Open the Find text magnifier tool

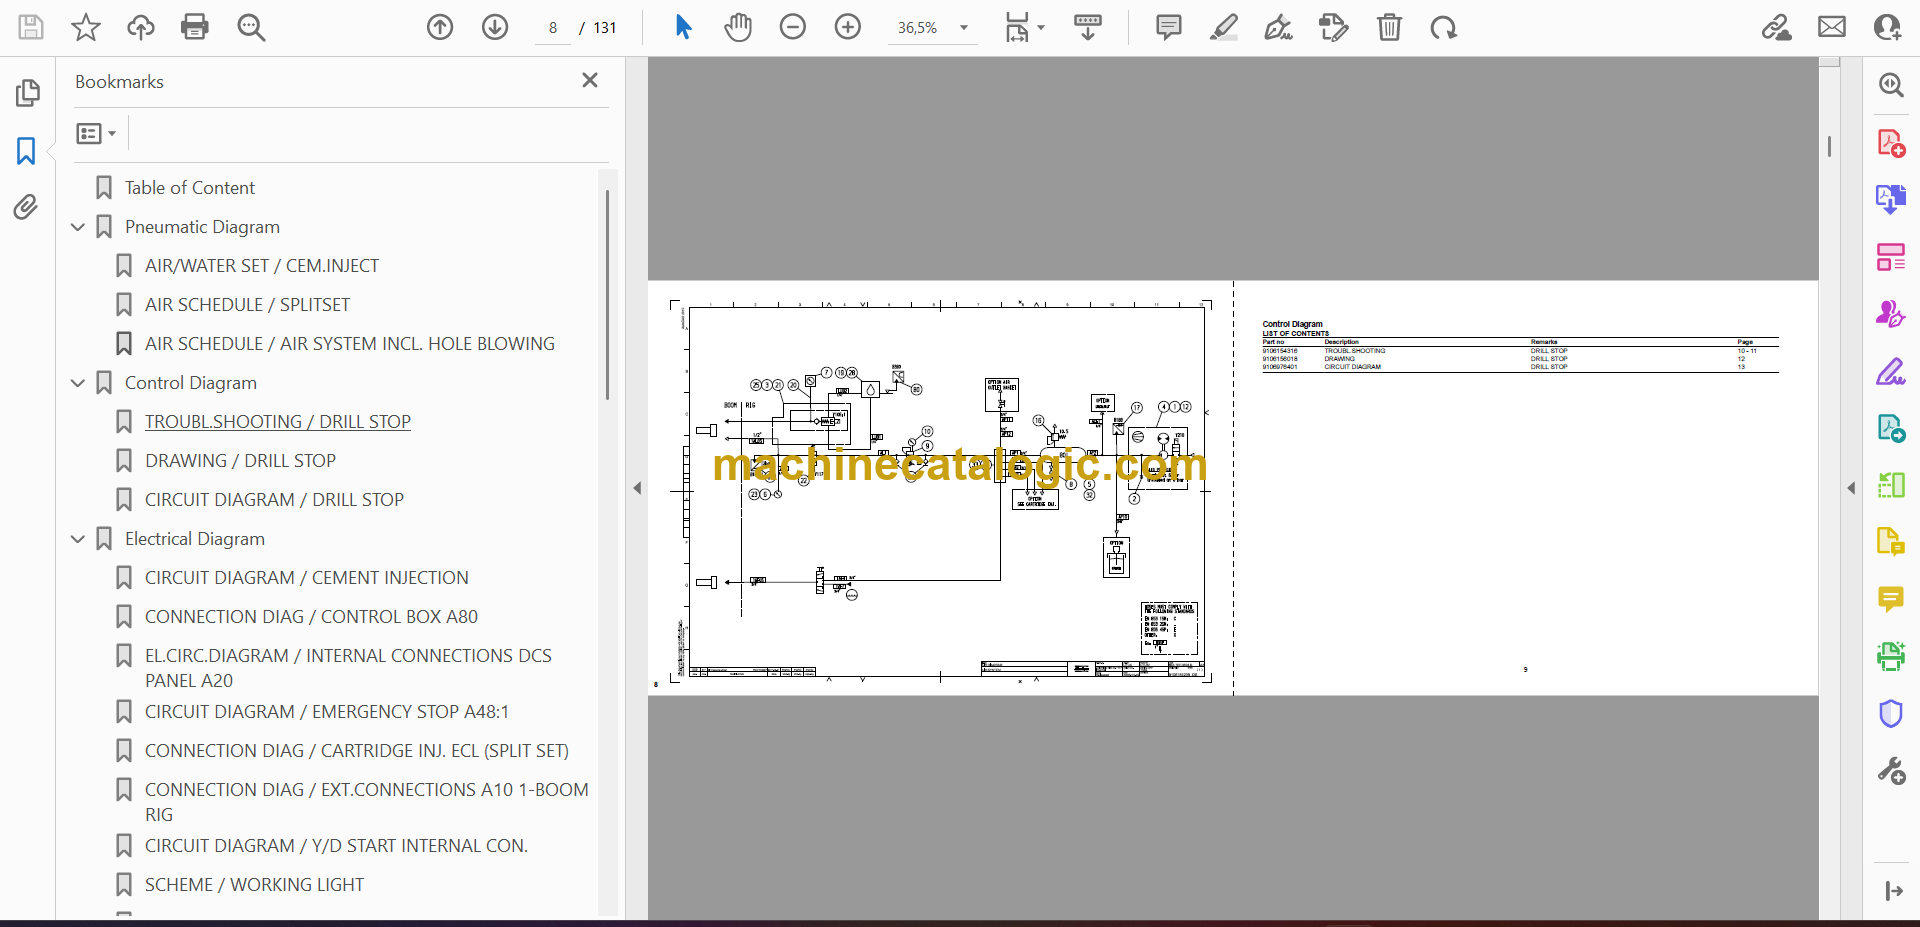tap(251, 27)
